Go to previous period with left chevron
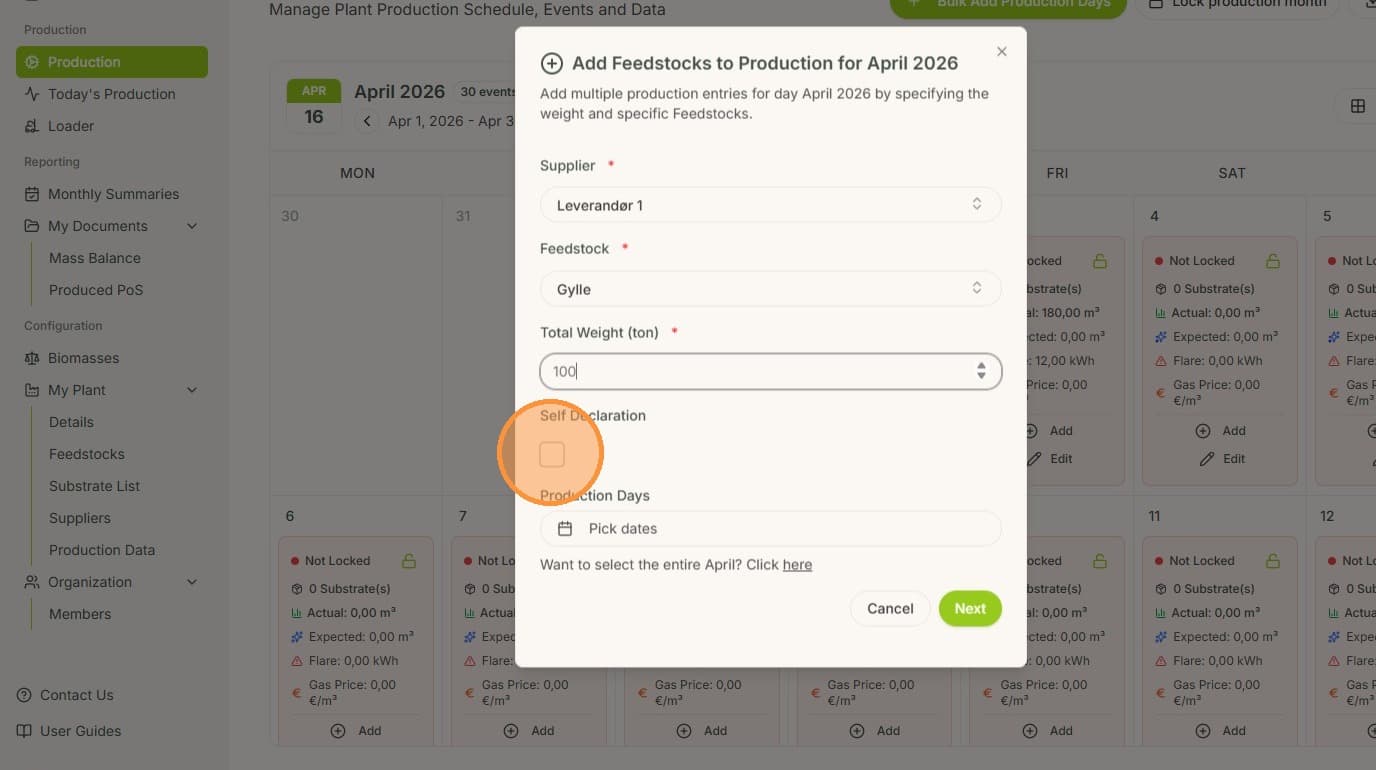Image resolution: width=1376 pixels, height=770 pixels. point(367,121)
